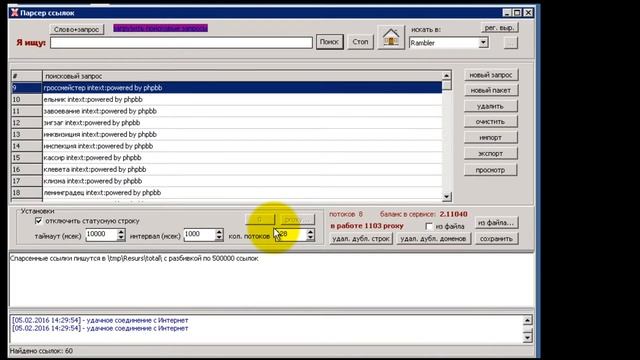Click the 'новый запрос' button
Viewport: 640px width, 360px height.
point(491,75)
